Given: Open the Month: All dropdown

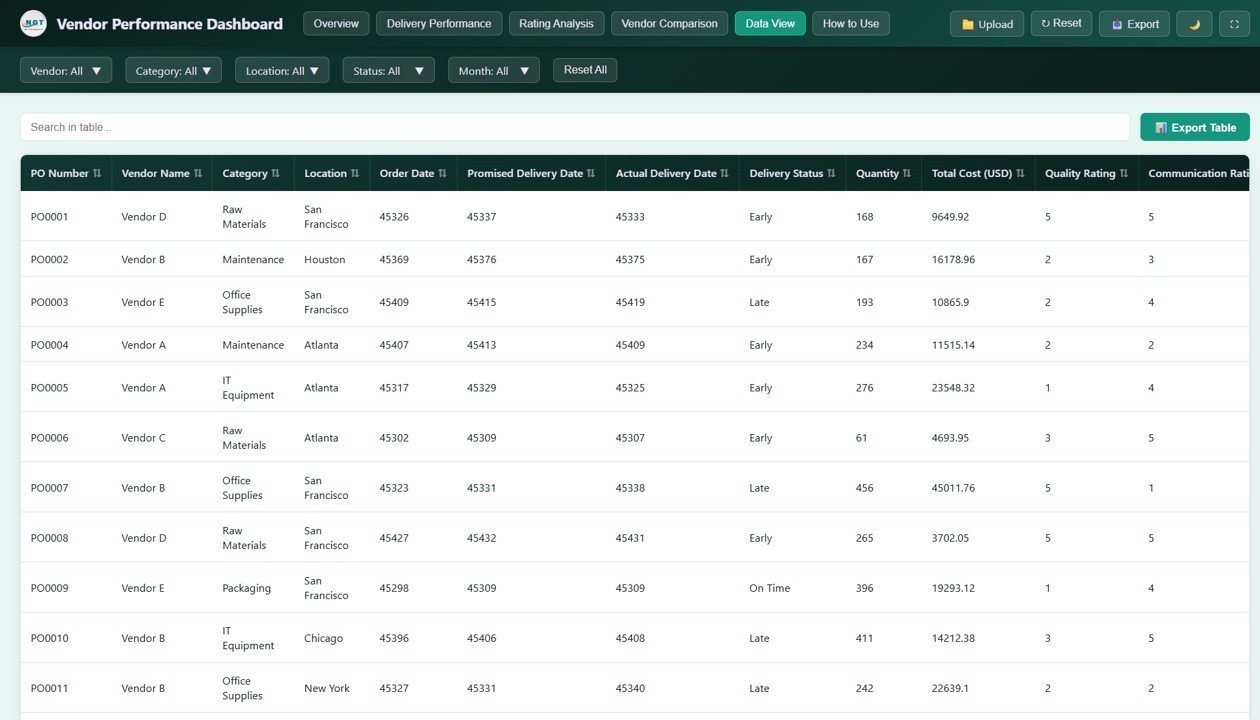Looking at the screenshot, I should [492, 70].
